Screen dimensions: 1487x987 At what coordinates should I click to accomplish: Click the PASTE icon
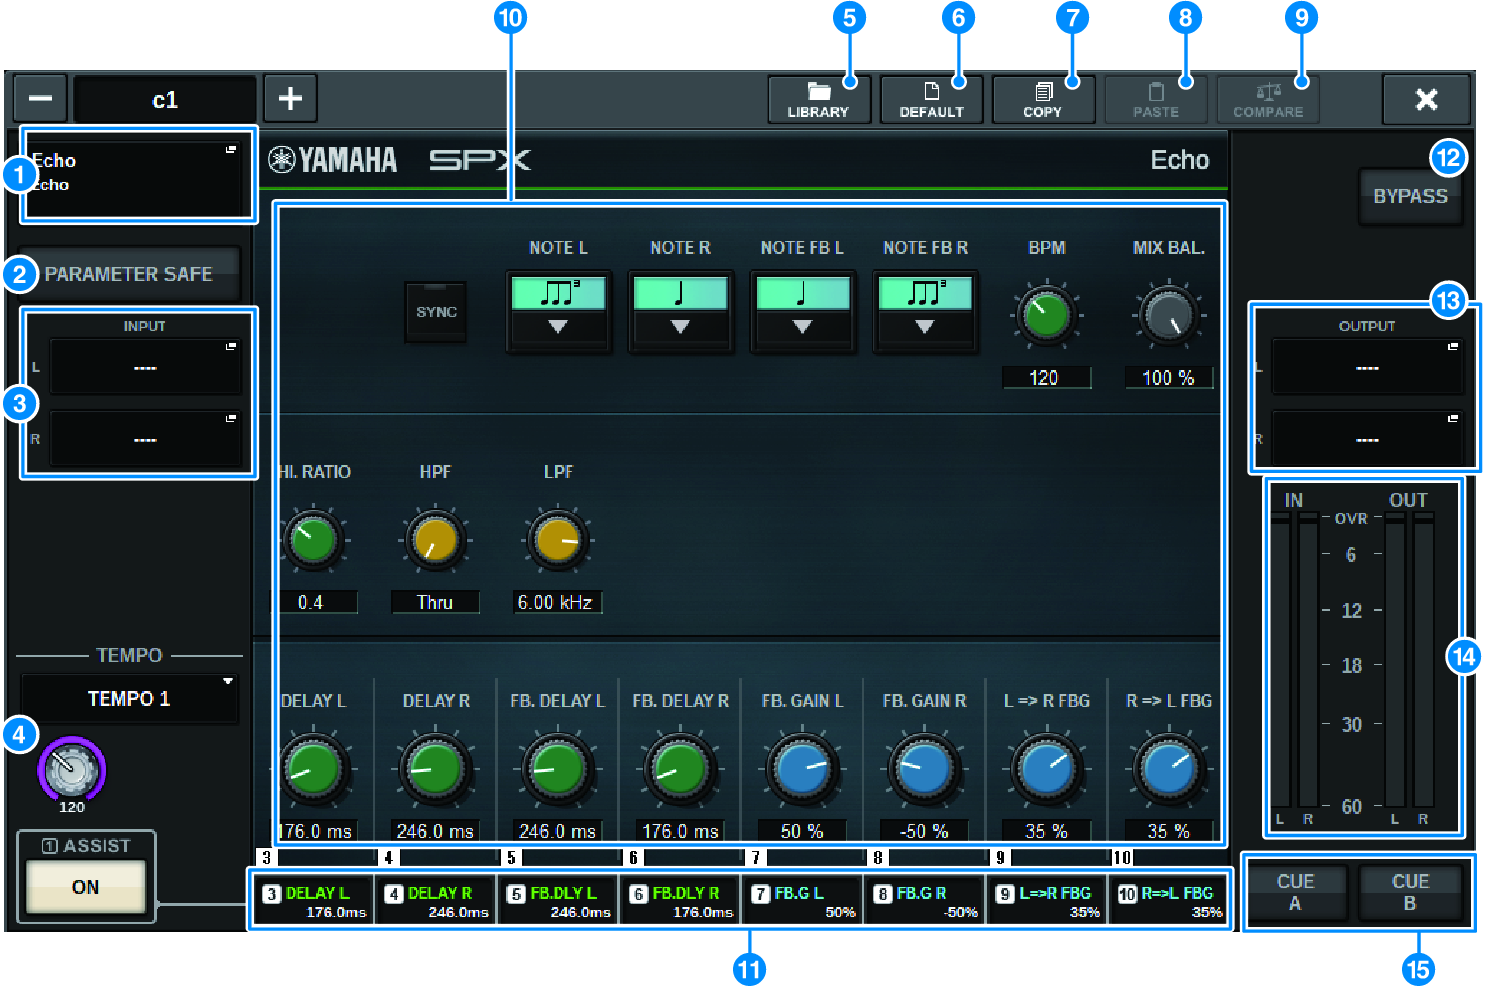click(x=1155, y=99)
